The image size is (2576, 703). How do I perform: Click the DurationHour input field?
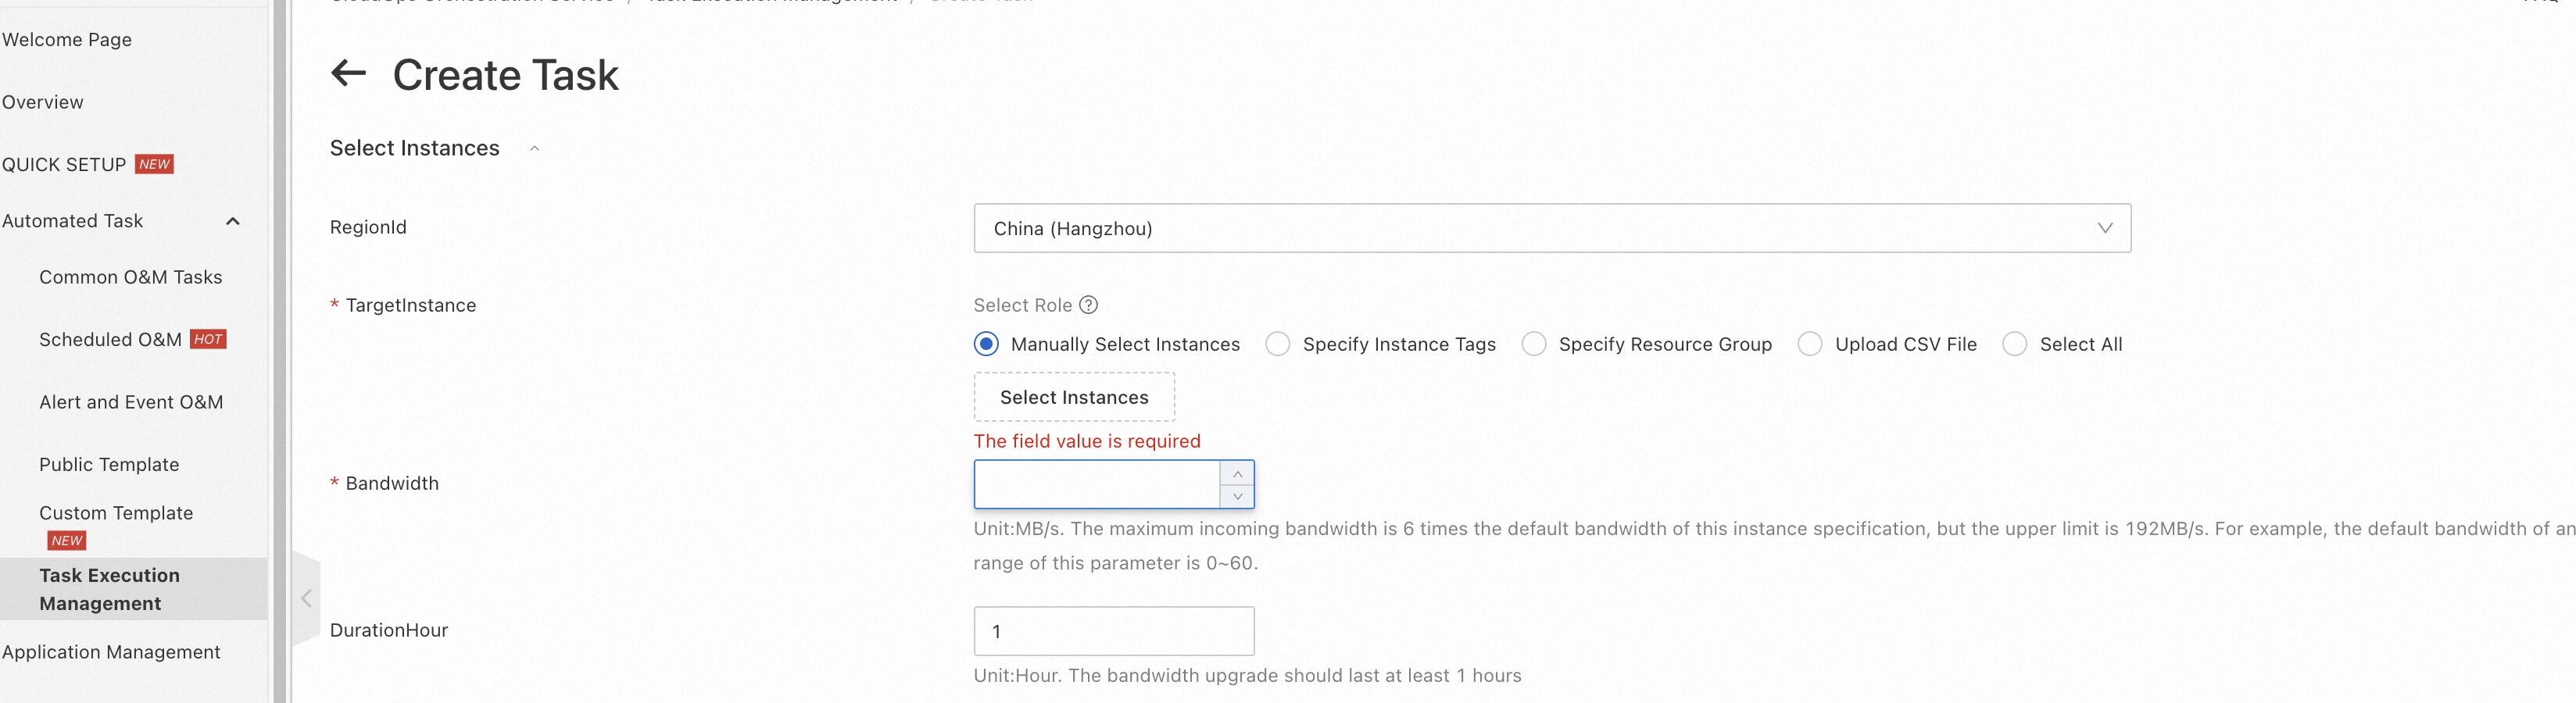(x=1113, y=631)
